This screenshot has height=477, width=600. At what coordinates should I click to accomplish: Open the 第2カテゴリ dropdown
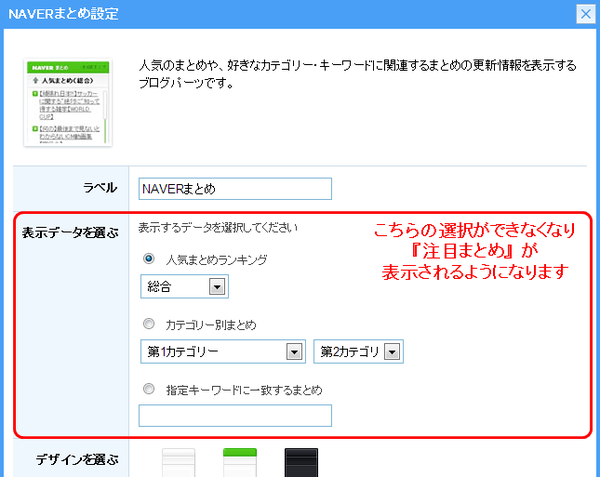(358, 352)
